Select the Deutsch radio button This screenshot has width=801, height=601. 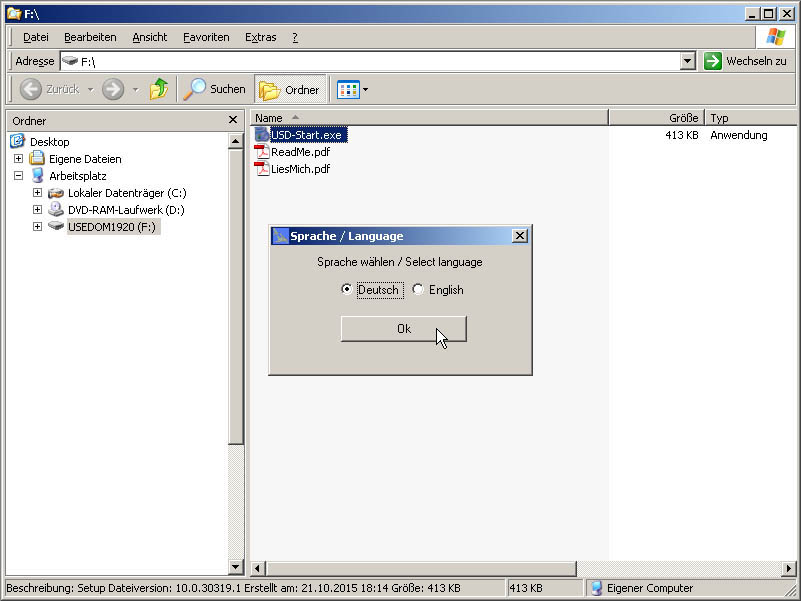(x=347, y=290)
